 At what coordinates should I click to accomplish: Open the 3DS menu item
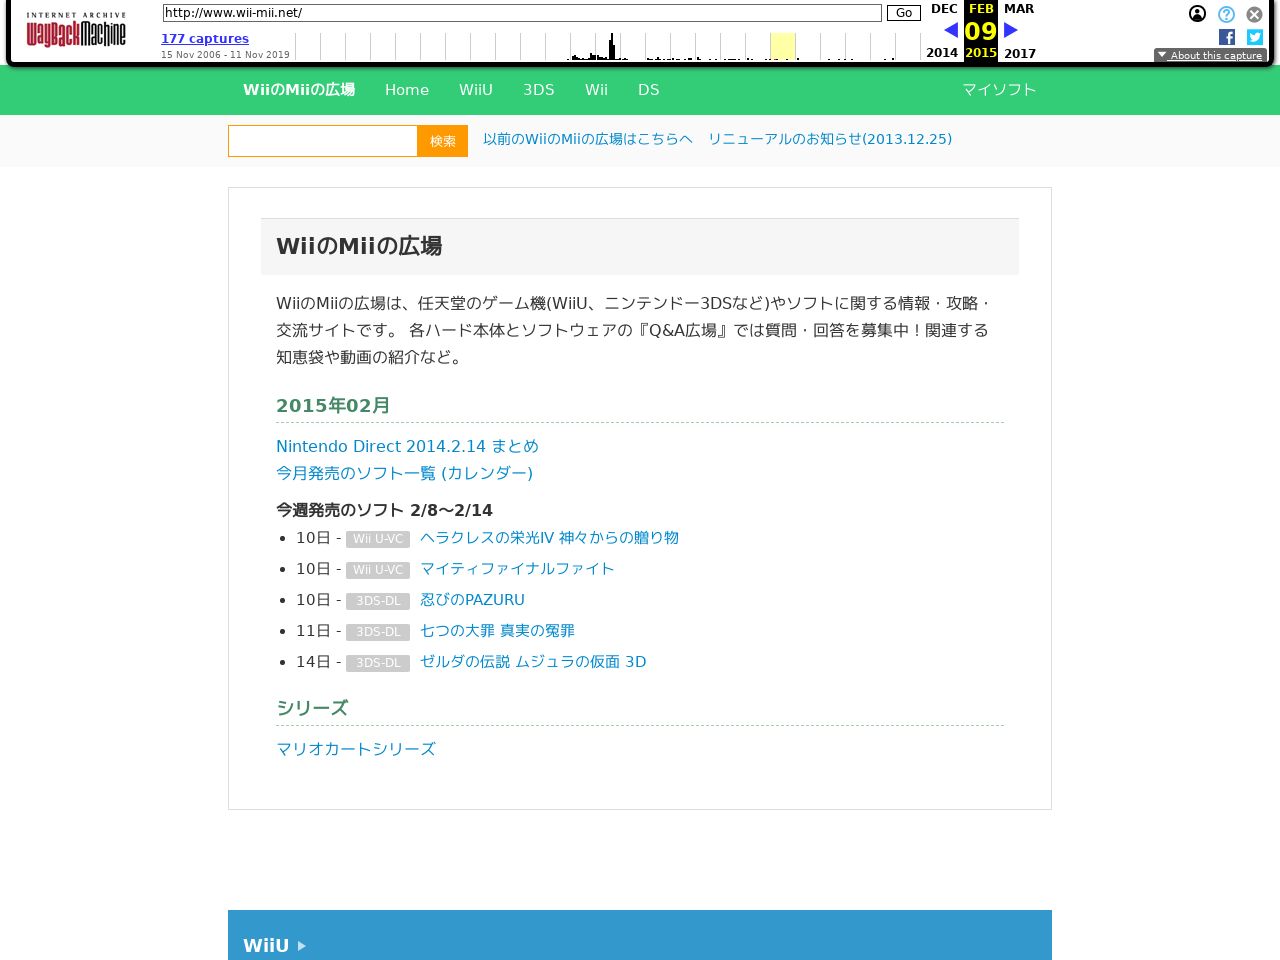539,90
